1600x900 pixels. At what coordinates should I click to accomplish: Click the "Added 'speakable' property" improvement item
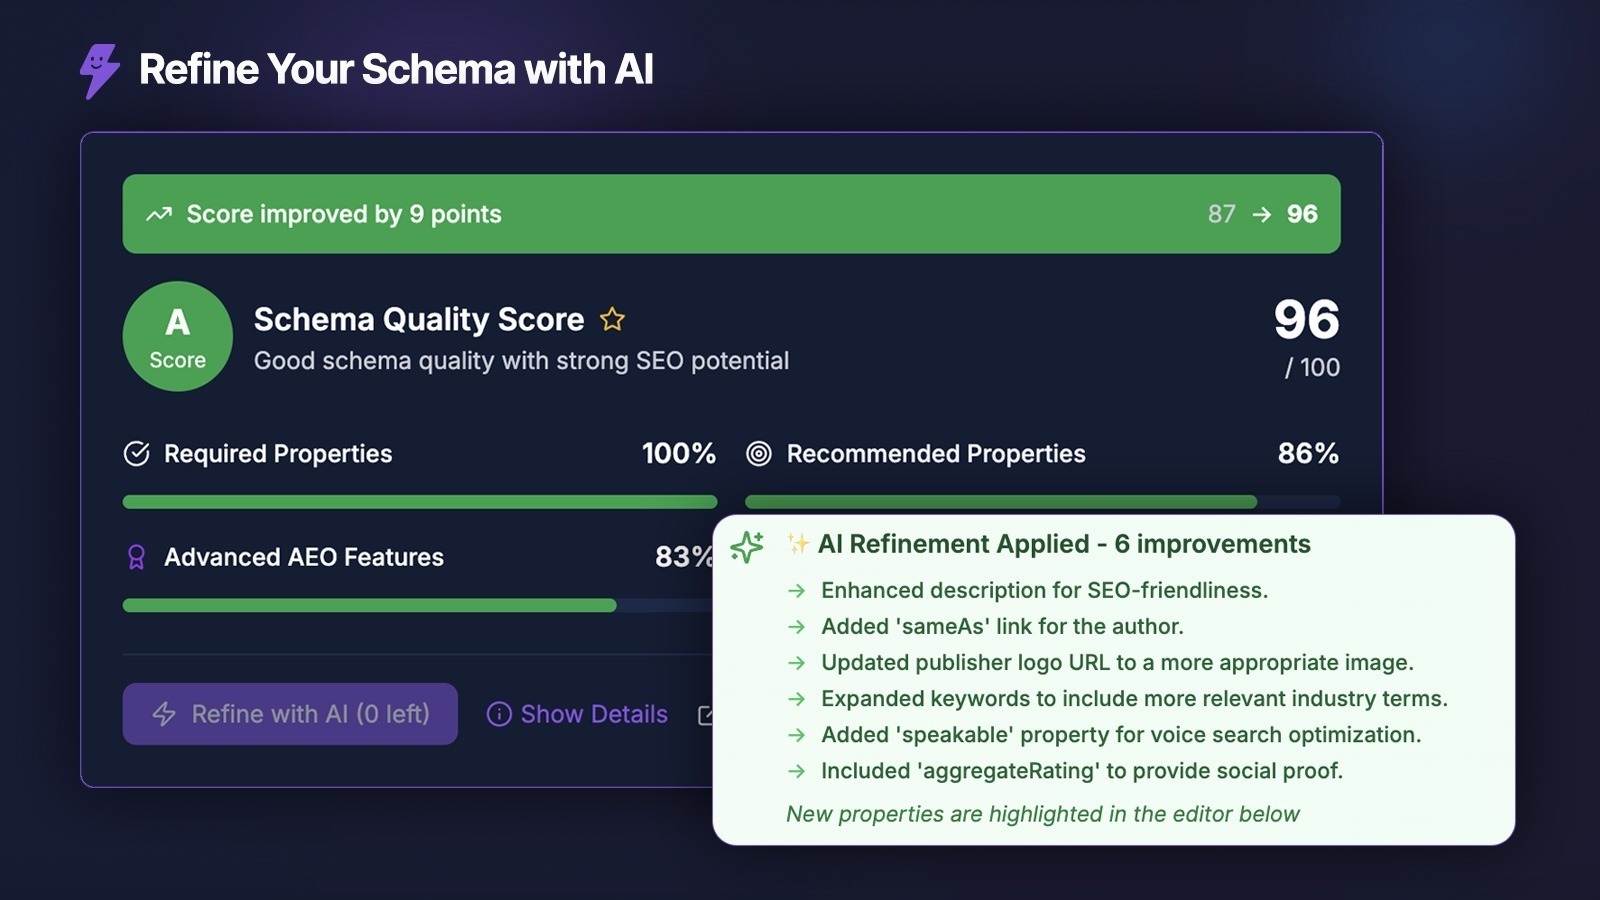click(x=1120, y=735)
